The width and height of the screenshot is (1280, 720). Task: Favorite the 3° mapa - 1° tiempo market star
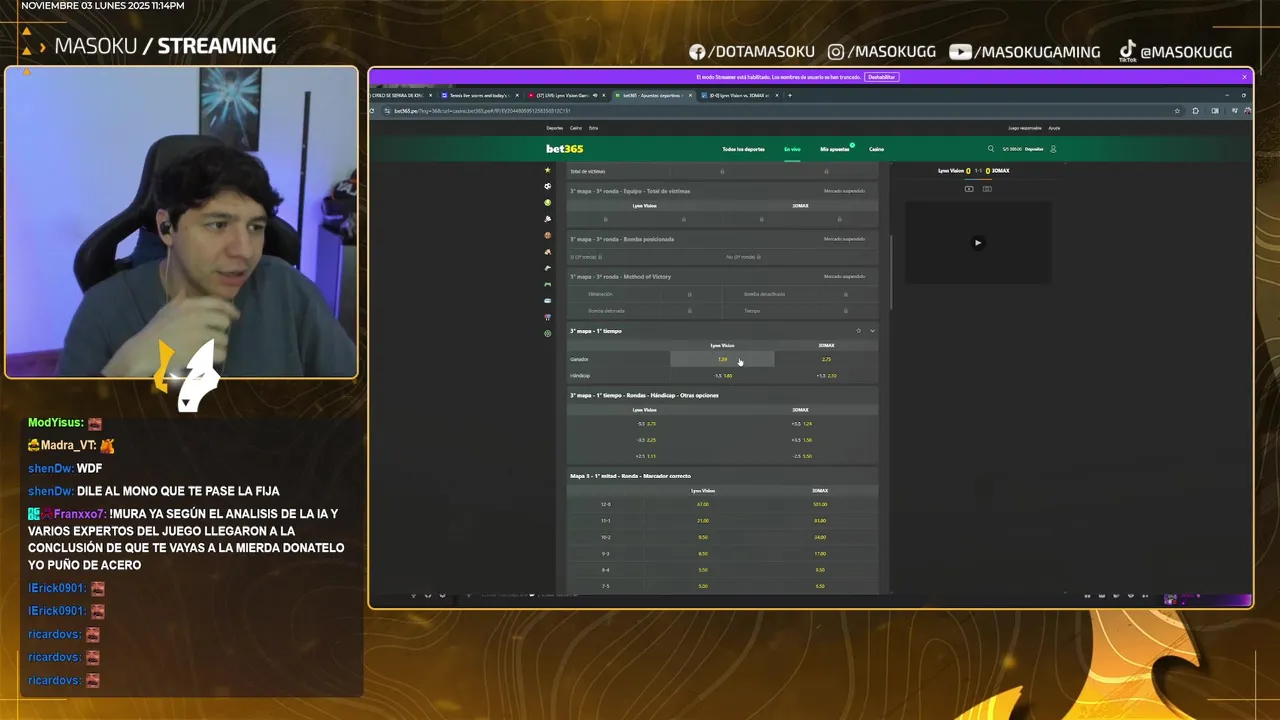coord(858,331)
